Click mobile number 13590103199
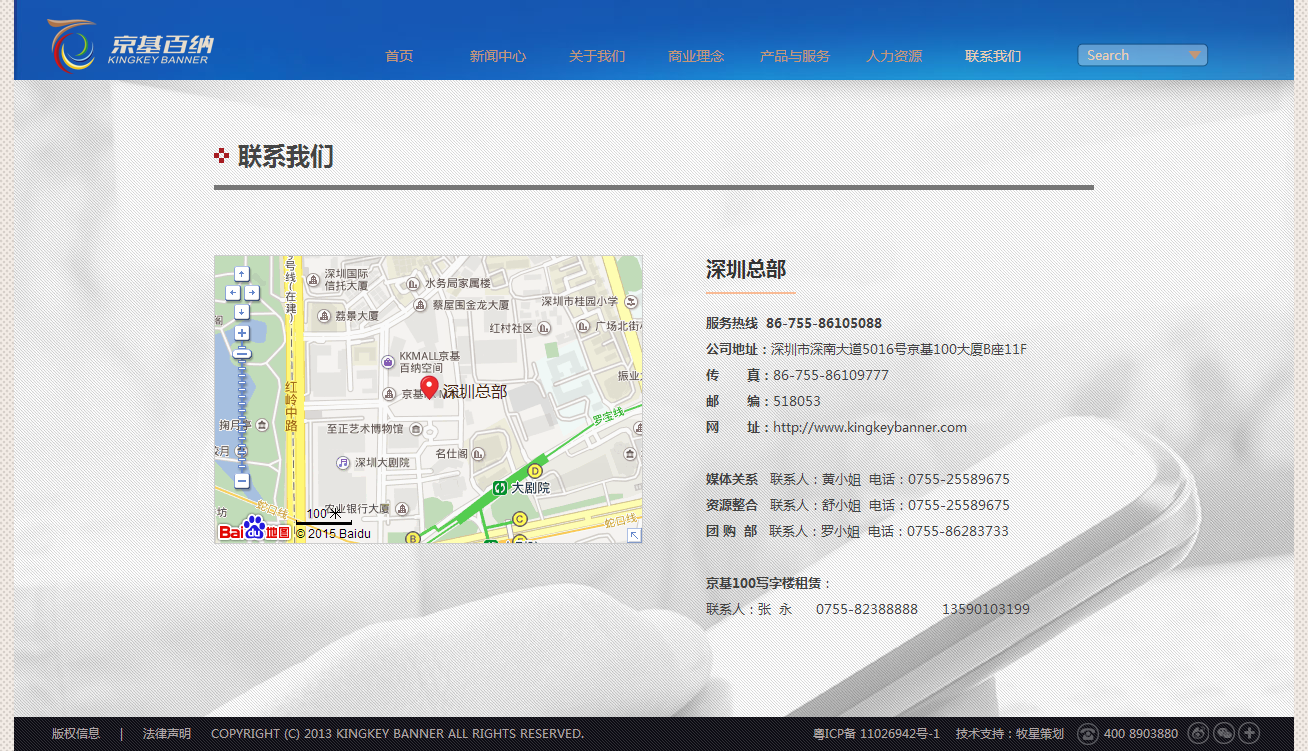Image resolution: width=1308 pixels, height=751 pixels. click(x=986, y=610)
